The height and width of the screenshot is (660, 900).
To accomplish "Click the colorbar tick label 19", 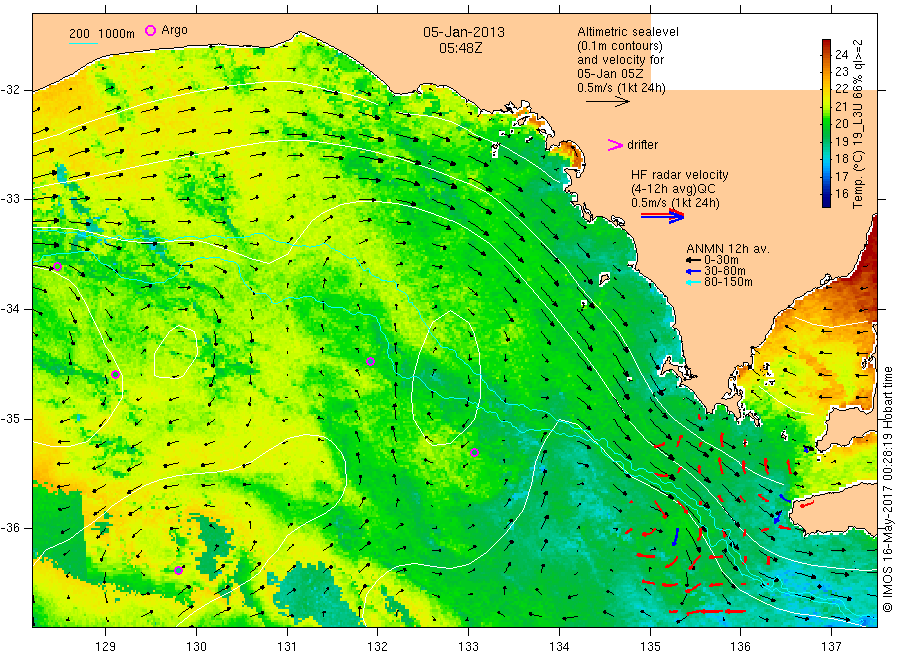I will point(841,142).
